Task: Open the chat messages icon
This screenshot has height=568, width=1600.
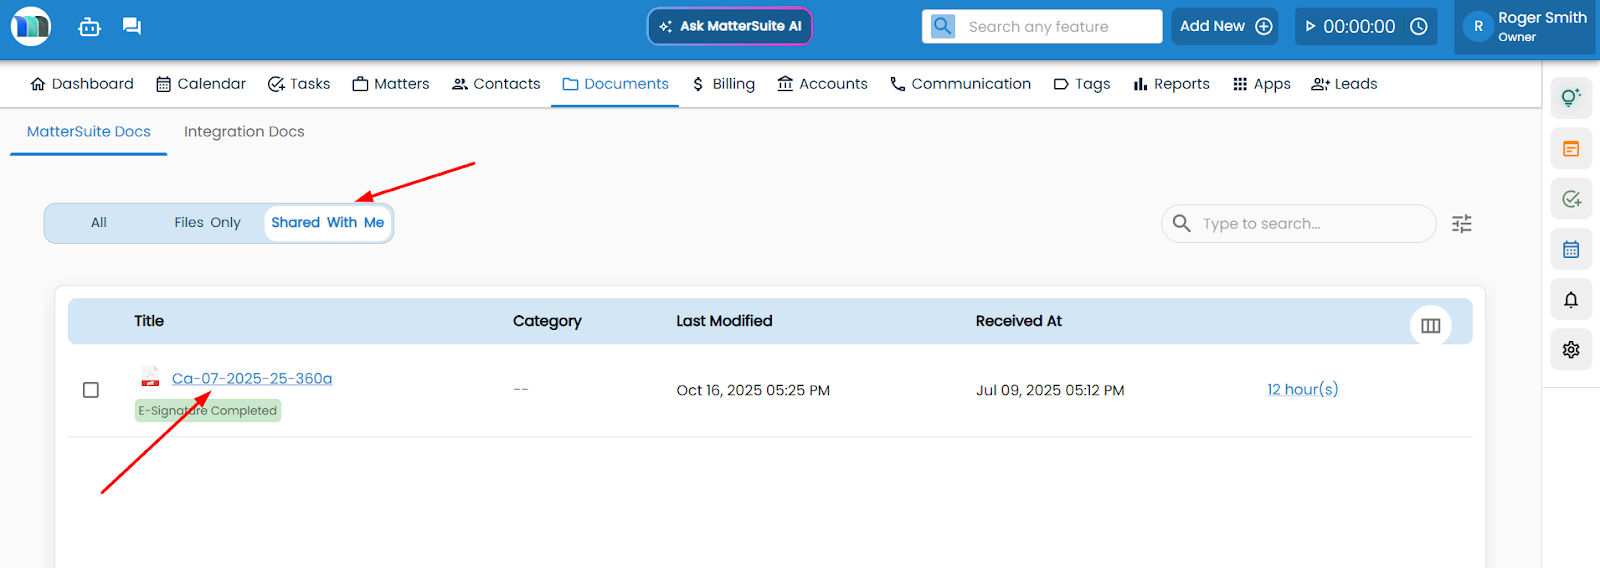Action: [x=131, y=26]
